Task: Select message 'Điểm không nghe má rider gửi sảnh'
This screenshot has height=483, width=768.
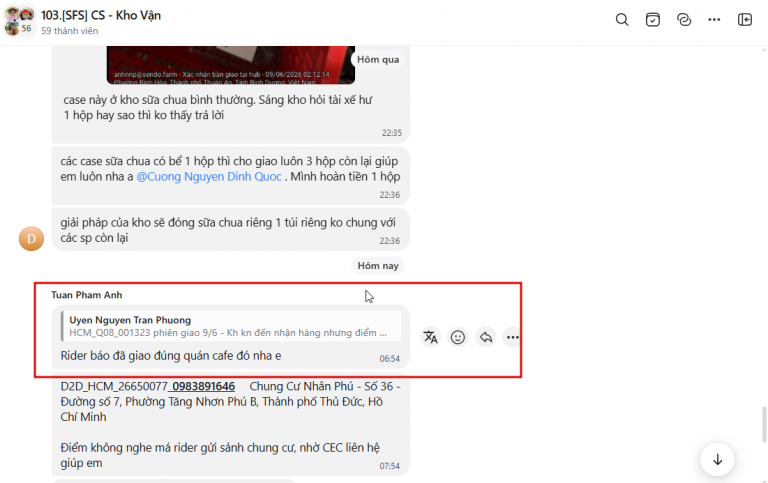Action: click(220, 455)
